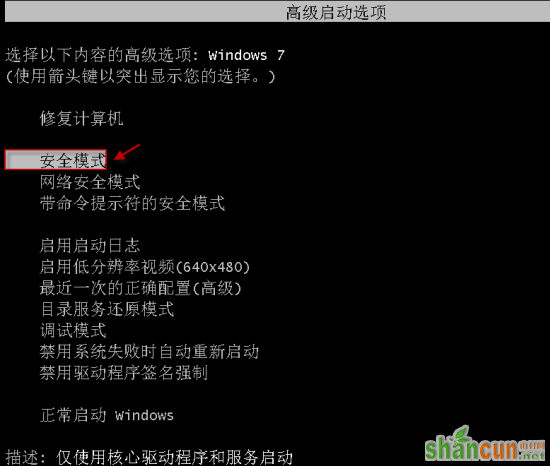Select 启用启动日志 entry
Viewport: 550px width, 466px height.
pos(90,245)
